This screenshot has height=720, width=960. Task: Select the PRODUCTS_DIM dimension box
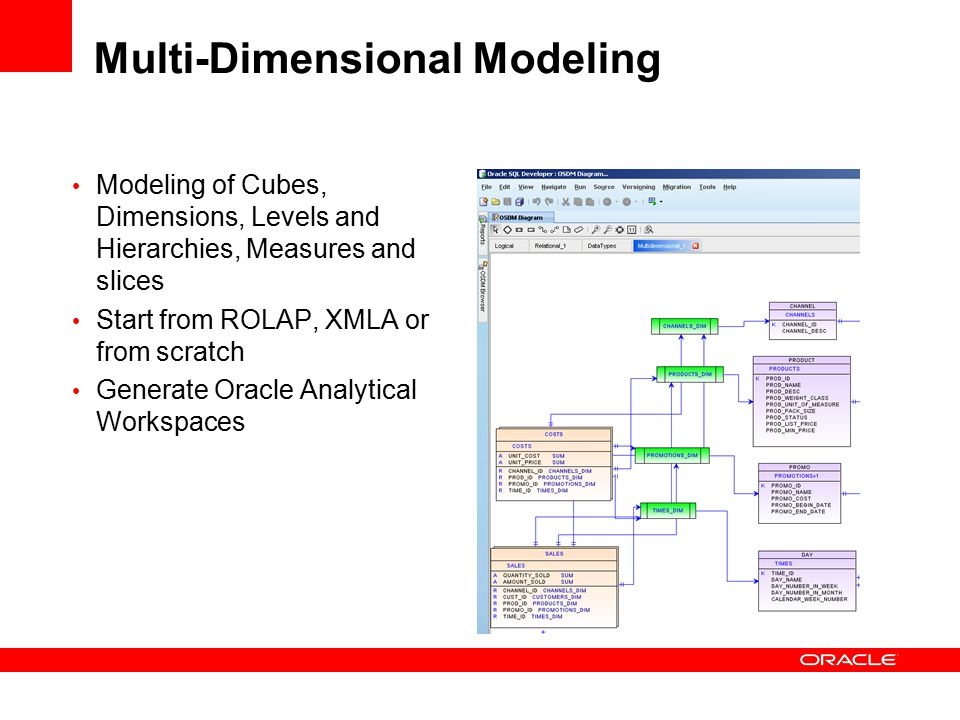tap(690, 374)
